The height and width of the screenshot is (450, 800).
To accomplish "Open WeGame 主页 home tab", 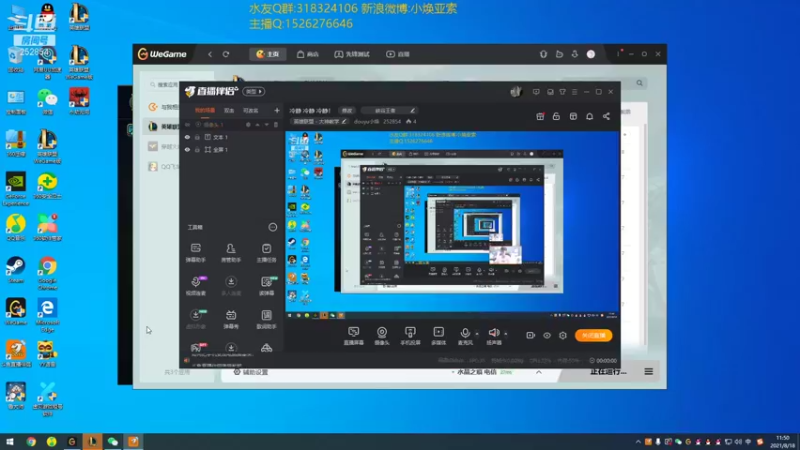I will click(268, 54).
